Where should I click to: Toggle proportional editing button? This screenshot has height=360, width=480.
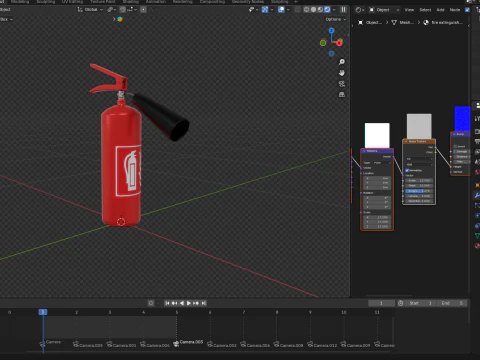point(143,10)
